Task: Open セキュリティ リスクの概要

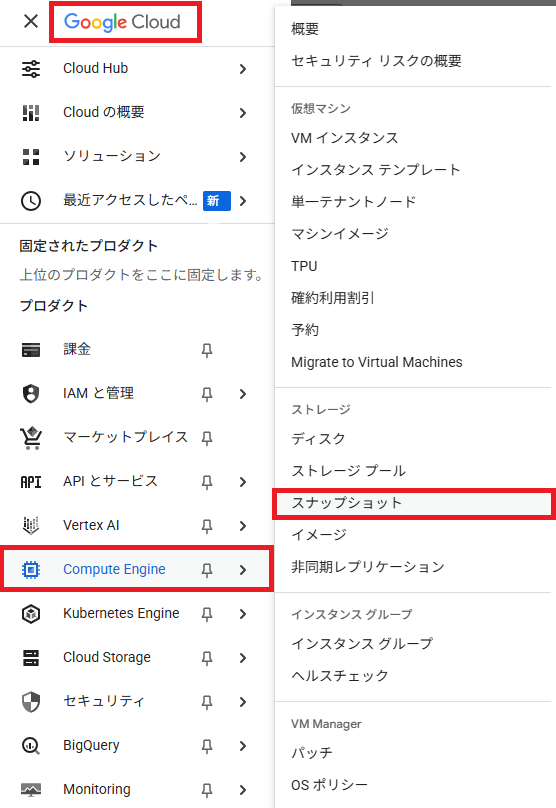Action: point(376,61)
